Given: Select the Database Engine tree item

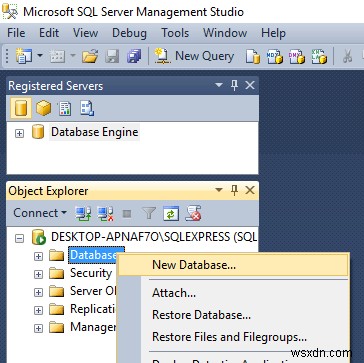Looking at the screenshot, I should point(94,132).
